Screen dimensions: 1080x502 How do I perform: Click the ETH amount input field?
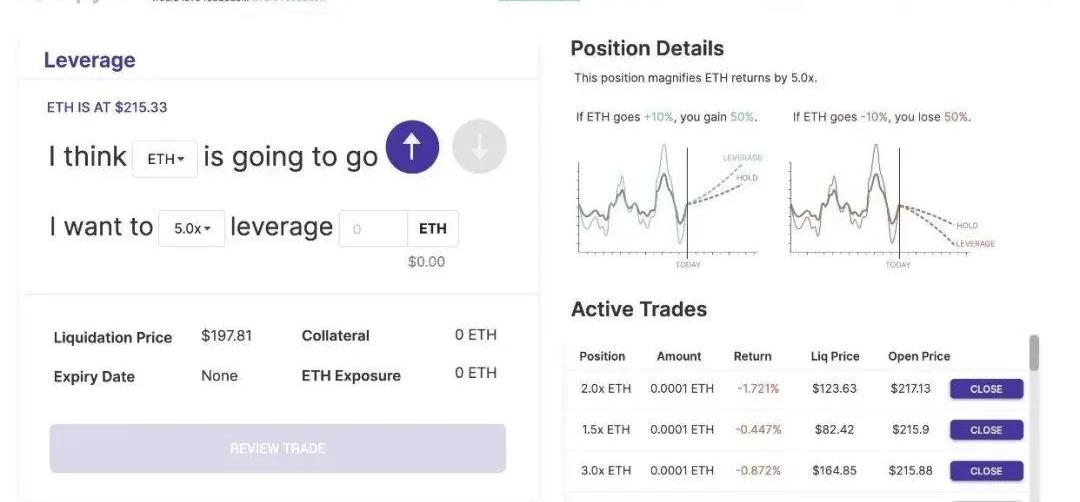coord(373,229)
